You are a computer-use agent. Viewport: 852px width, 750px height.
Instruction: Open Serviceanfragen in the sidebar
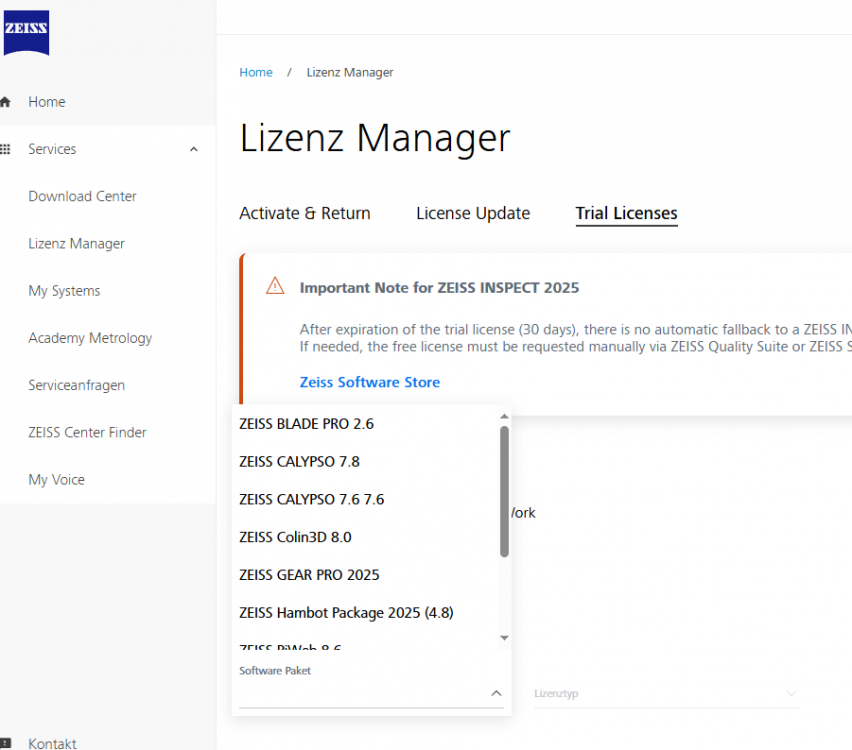pyautogui.click(x=75, y=385)
